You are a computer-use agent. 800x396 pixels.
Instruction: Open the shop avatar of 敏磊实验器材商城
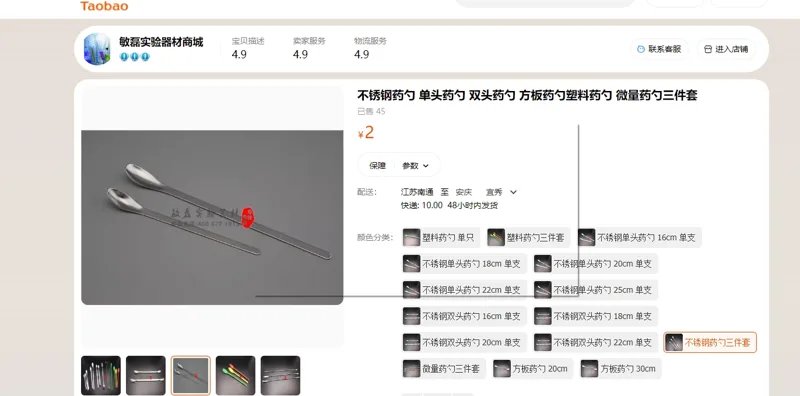97,49
